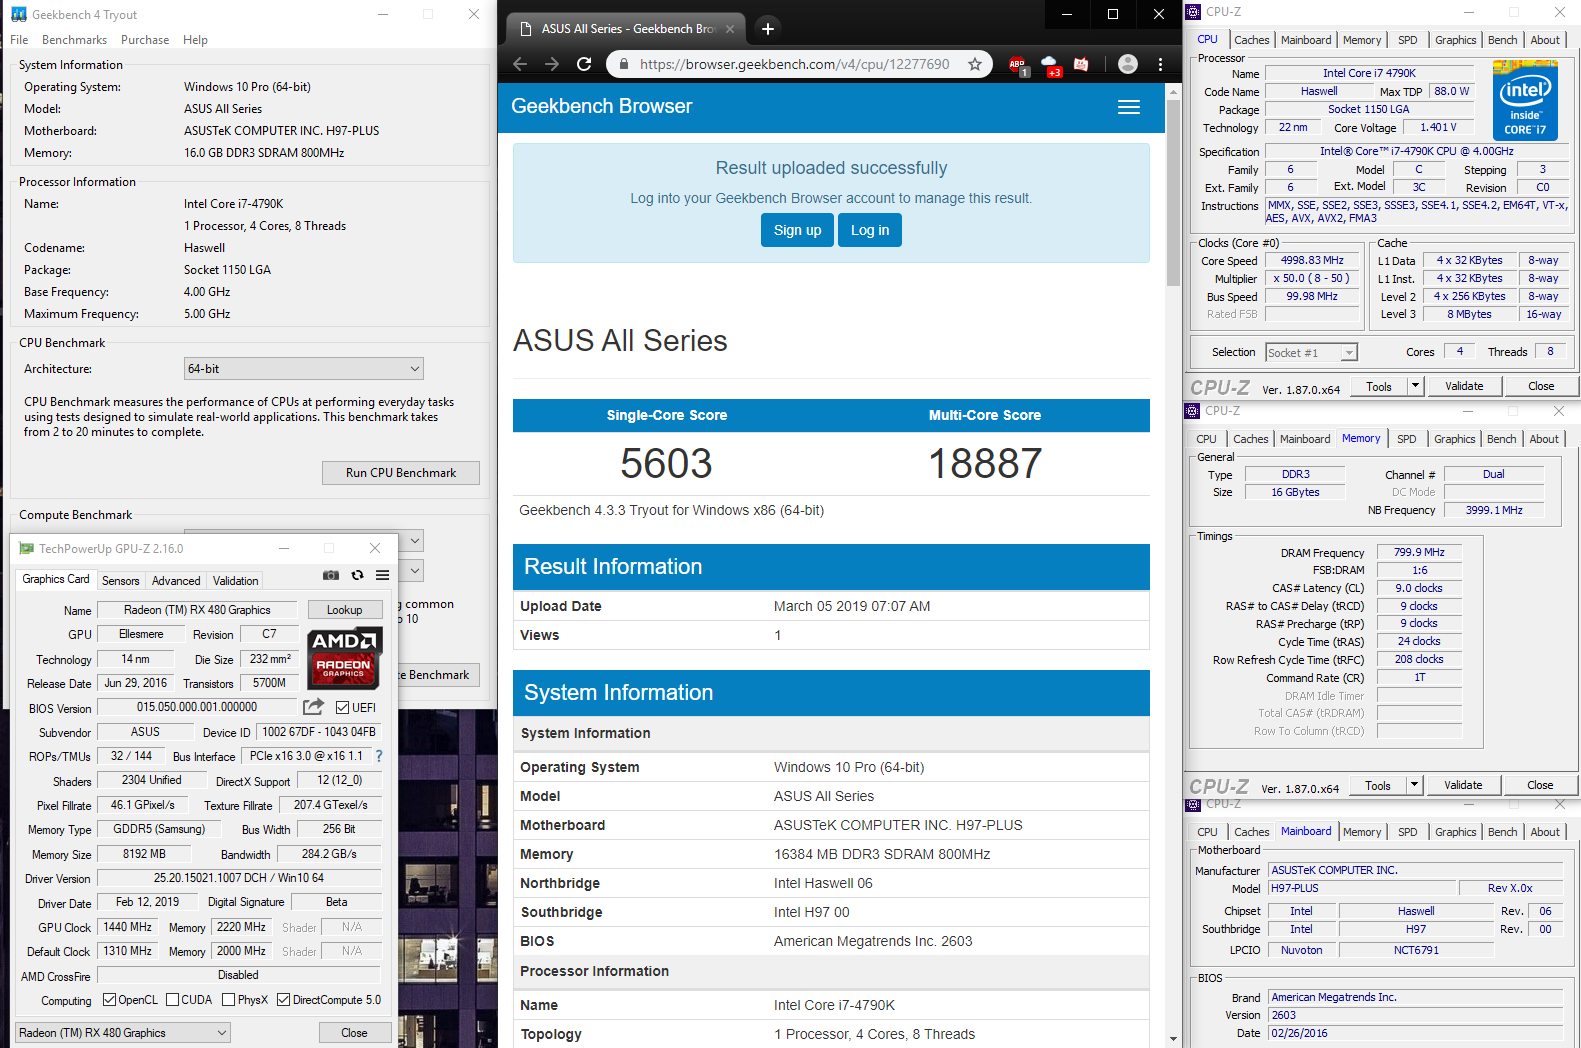The height and width of the screenshot is (1048, 1581).
Task: Click the cloud extension with +3 badge
Action: [1050, 65]
